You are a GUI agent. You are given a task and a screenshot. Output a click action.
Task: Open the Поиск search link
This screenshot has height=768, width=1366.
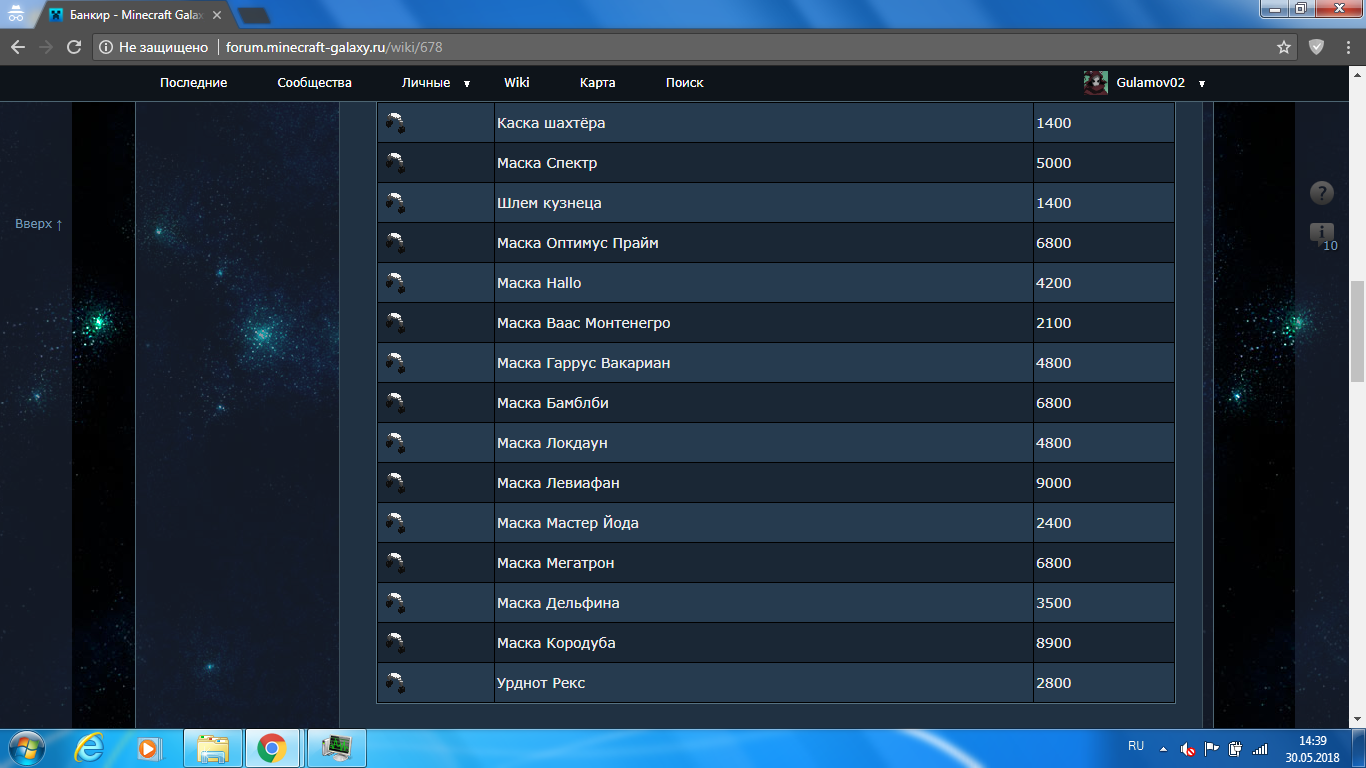click(x=684, y=83)
